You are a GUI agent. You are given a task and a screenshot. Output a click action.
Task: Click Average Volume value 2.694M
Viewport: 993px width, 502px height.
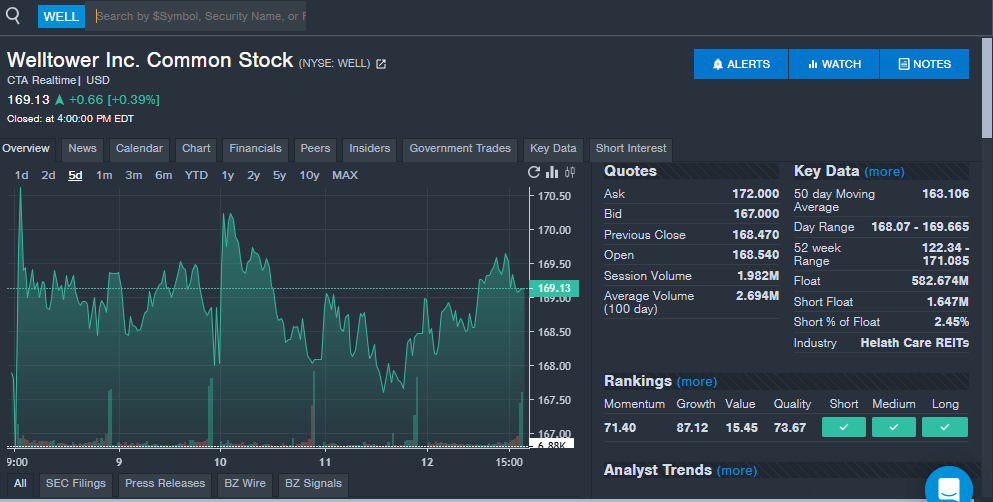pos(757,296)
